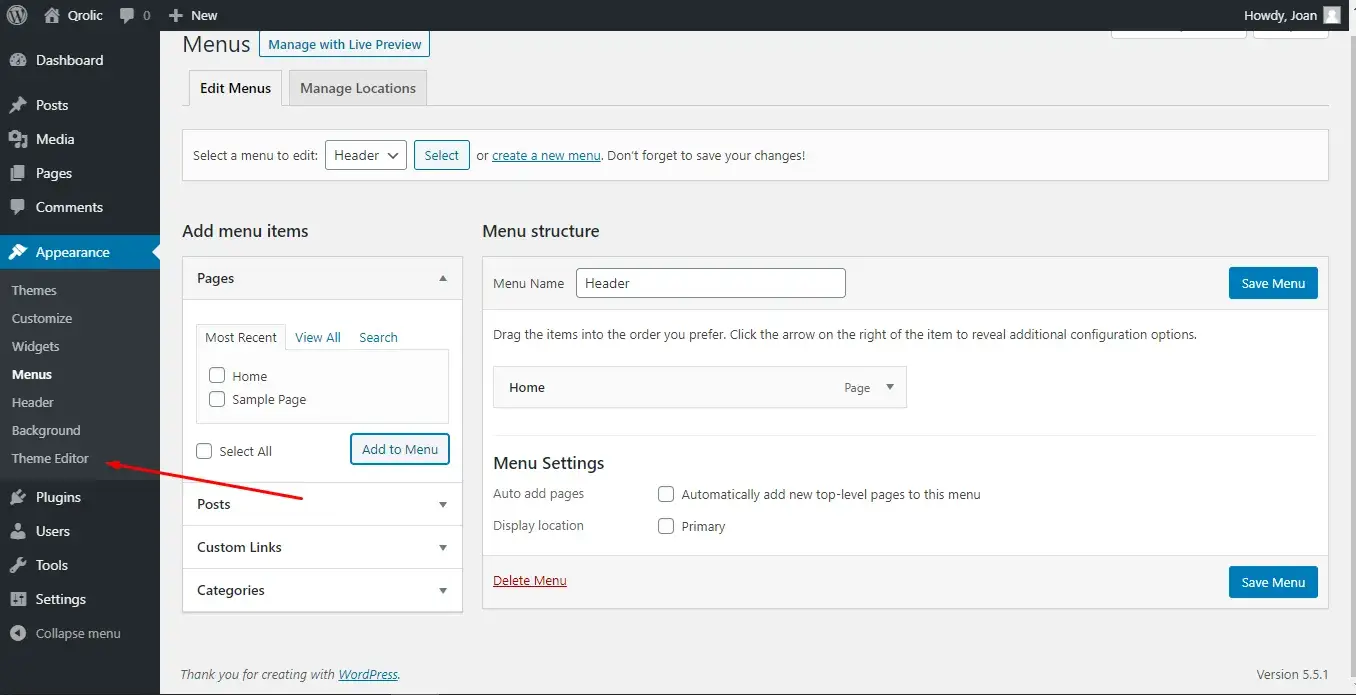Open Dashboard from the sidebar
Screen dimensions: 1356x695
point(68,60)
